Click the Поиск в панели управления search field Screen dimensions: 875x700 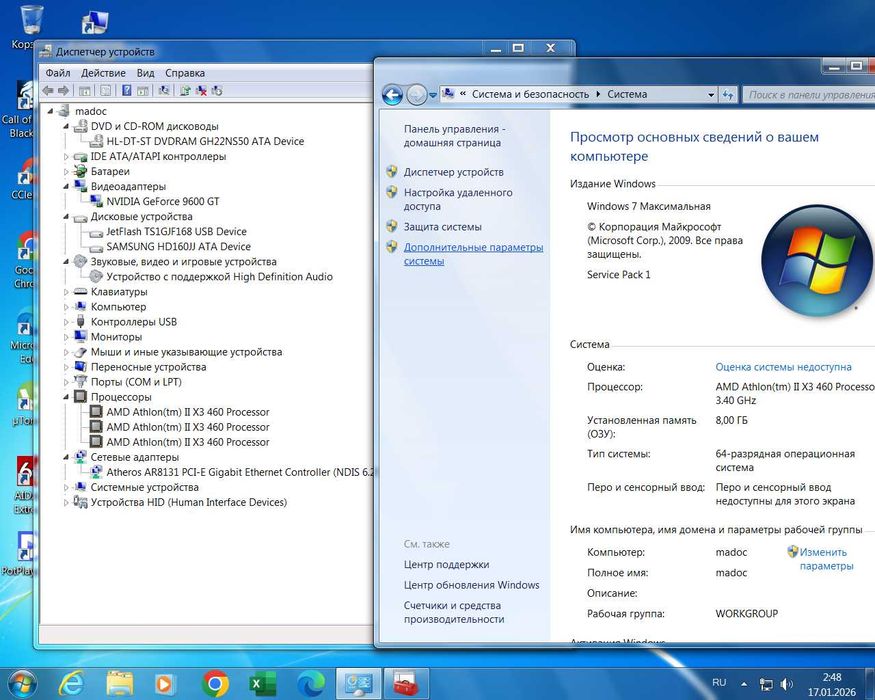[809, 95]
